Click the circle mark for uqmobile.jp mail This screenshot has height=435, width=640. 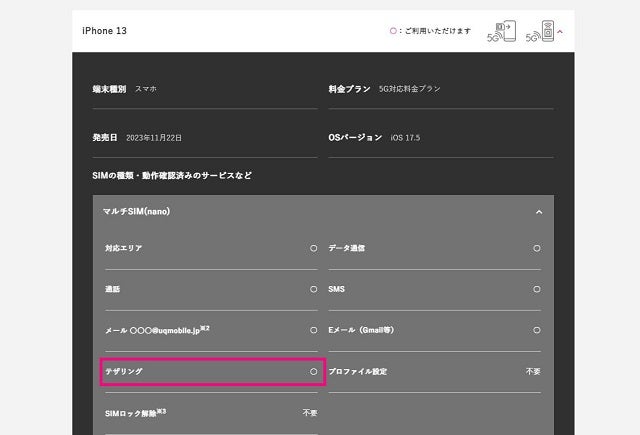pyautogui.click(x=313, y=330)
